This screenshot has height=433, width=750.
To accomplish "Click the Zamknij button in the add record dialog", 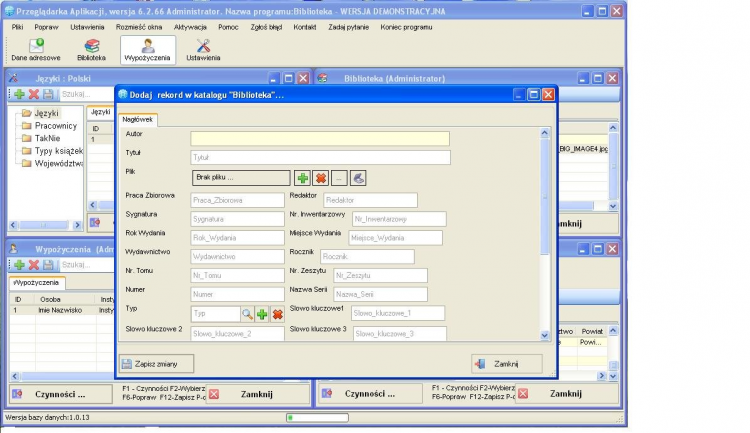I will tap(507, 364).
